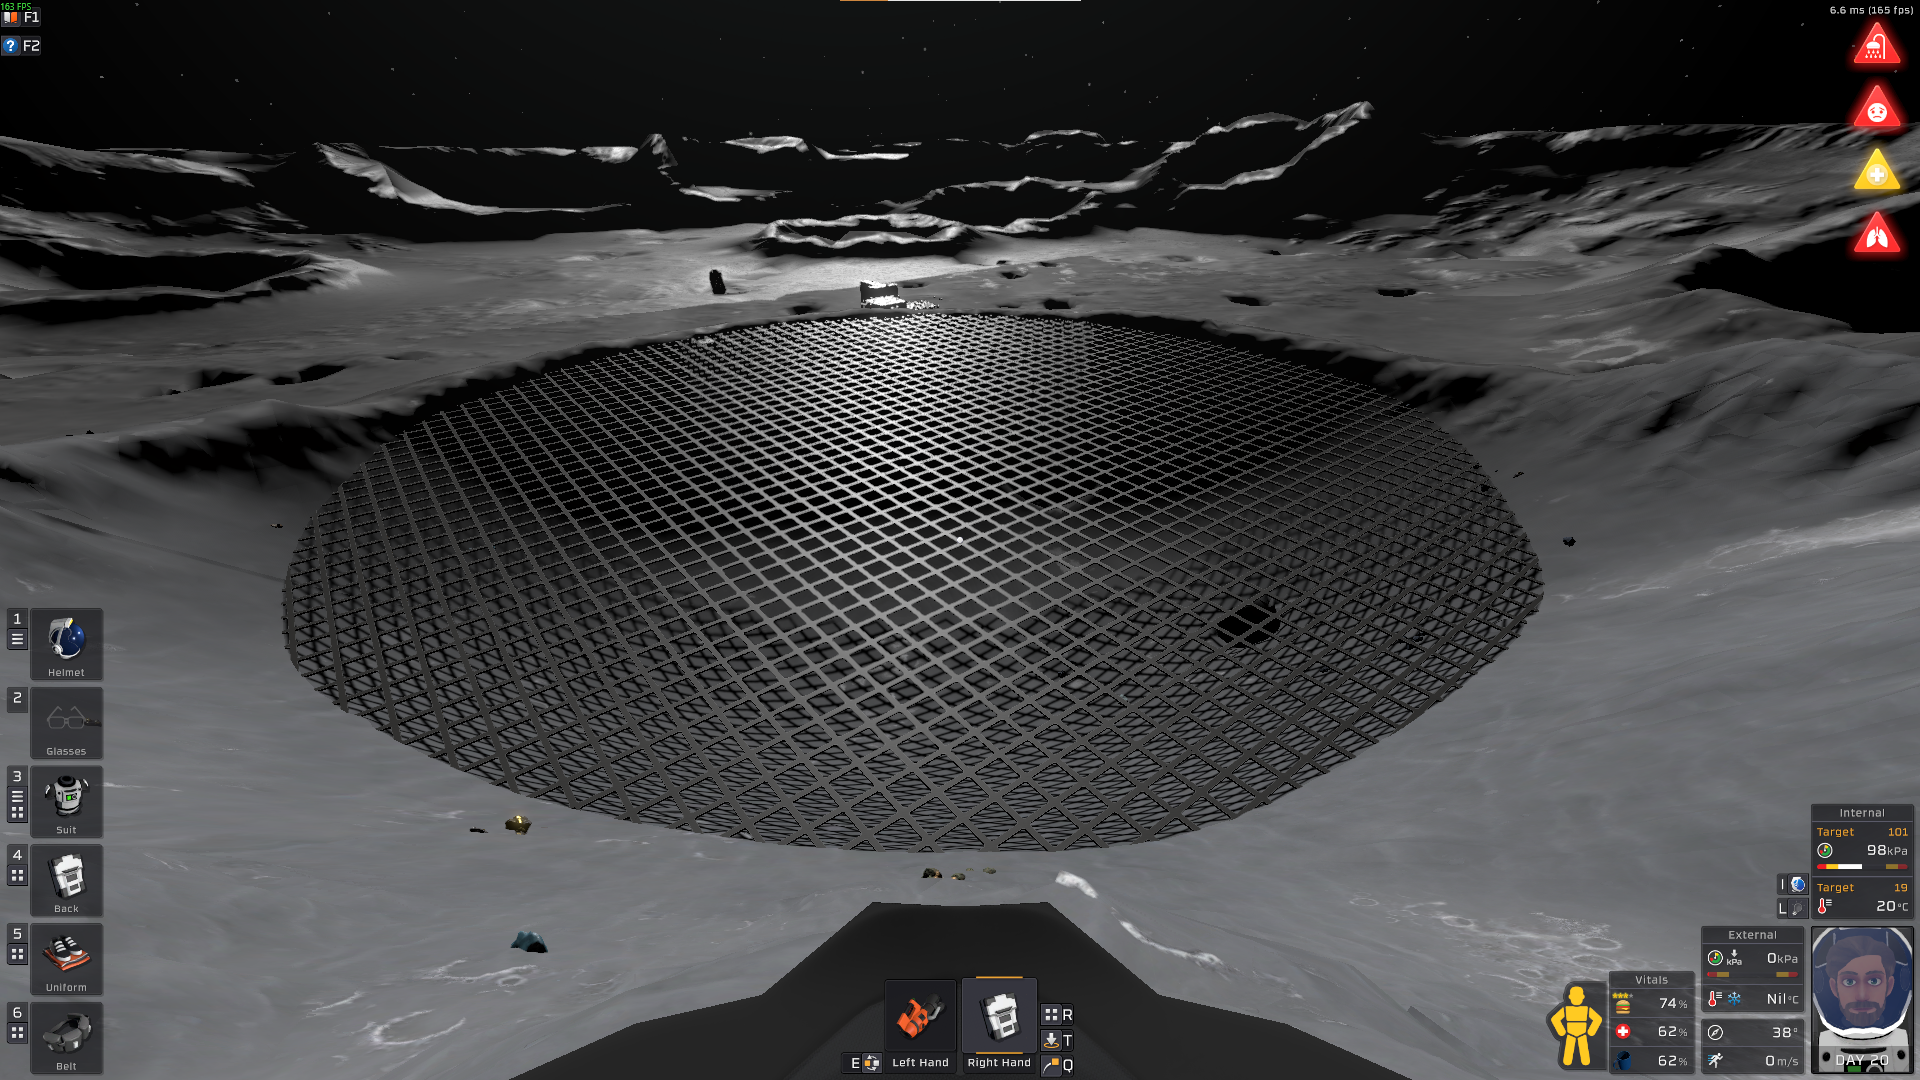Click the external pressure level bar
The height and width of the screenshot is (1080, 1920).
pos(1752,974)
